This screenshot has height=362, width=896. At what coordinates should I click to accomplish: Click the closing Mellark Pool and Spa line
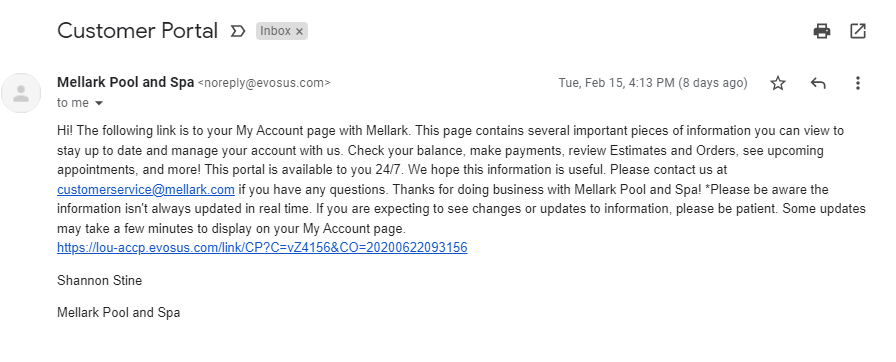(118, 313)
